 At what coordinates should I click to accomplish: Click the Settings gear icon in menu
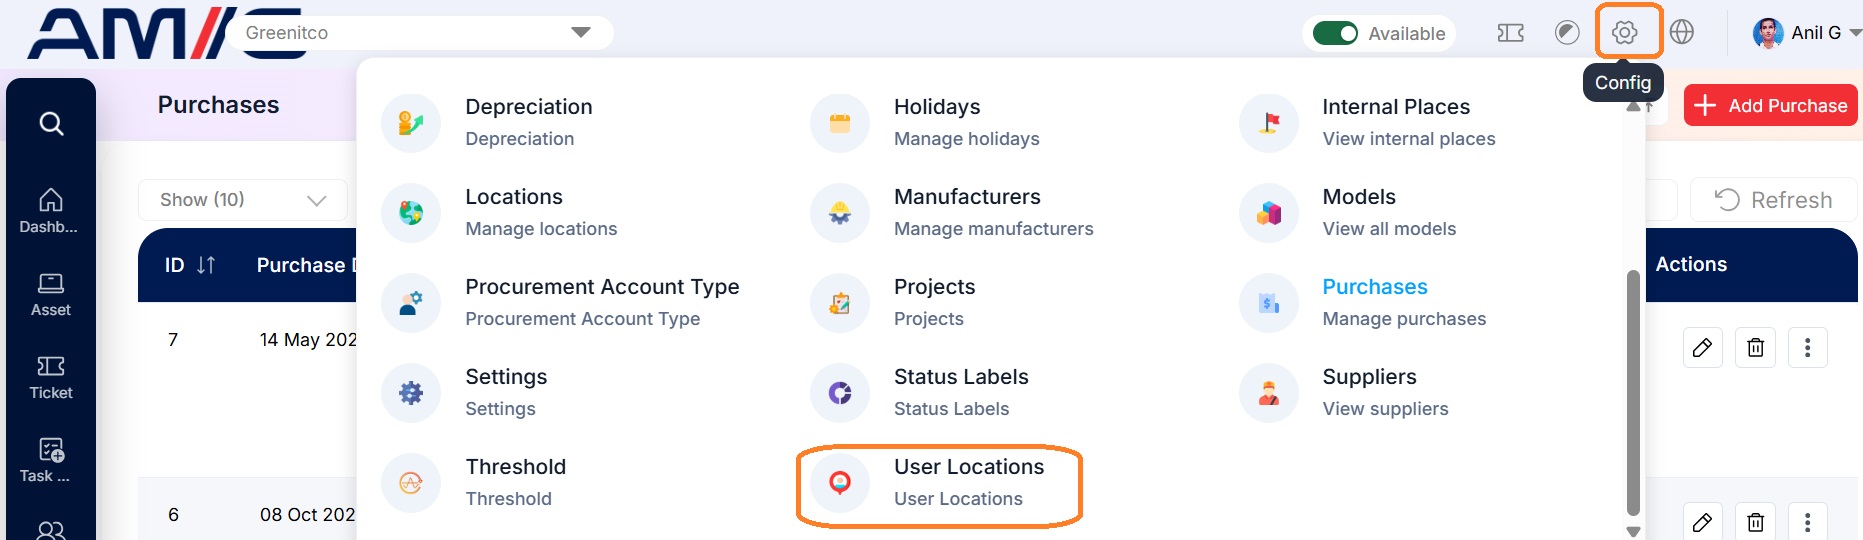[x=411, y=393]
